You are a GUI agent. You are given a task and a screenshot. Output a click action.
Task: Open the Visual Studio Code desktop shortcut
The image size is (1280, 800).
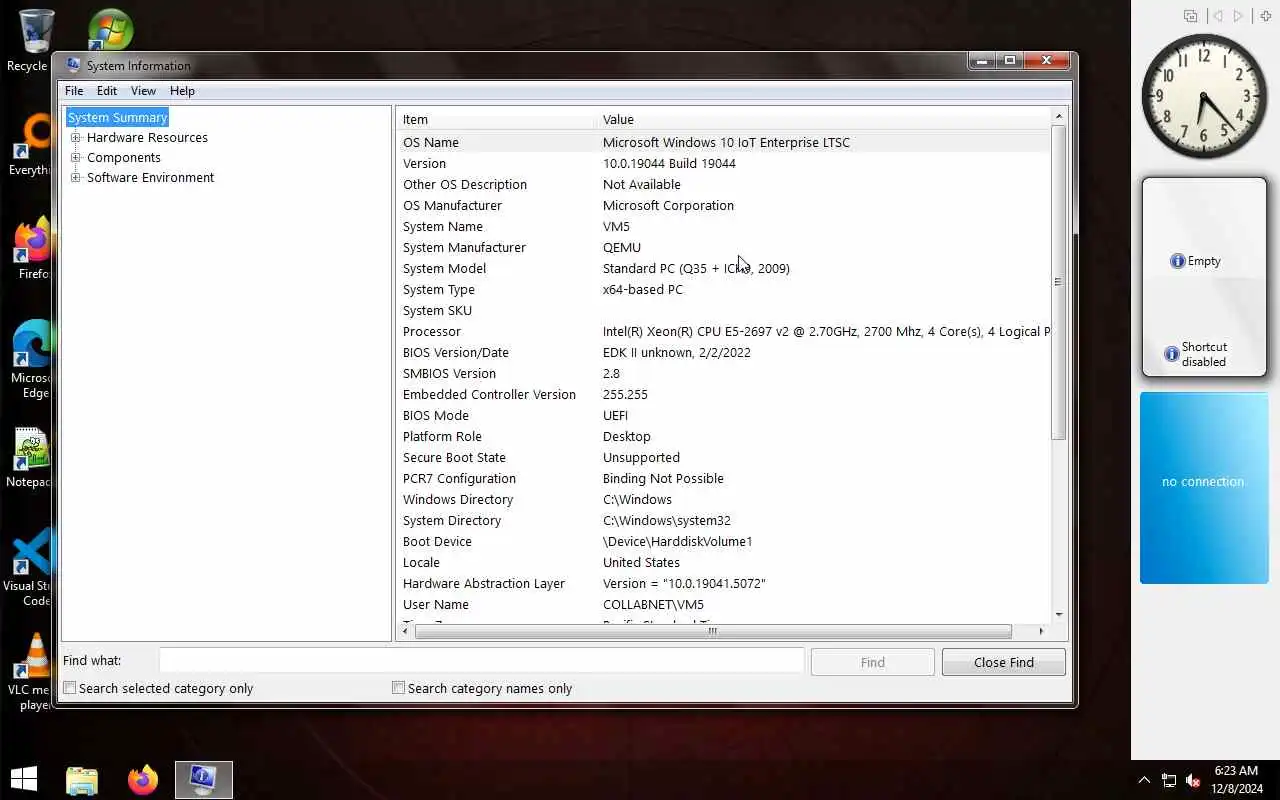[x=28, y=567]
